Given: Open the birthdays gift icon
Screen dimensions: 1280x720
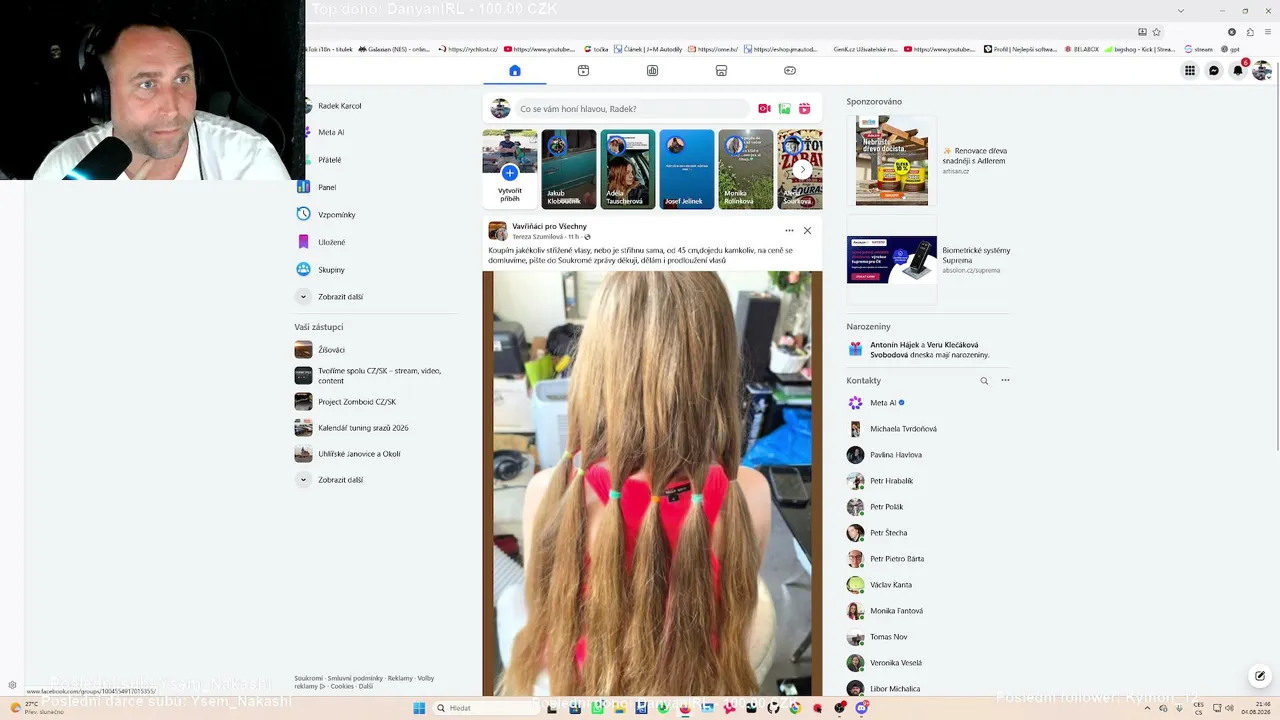Looking at the screenshot, I should coord(855,349).
